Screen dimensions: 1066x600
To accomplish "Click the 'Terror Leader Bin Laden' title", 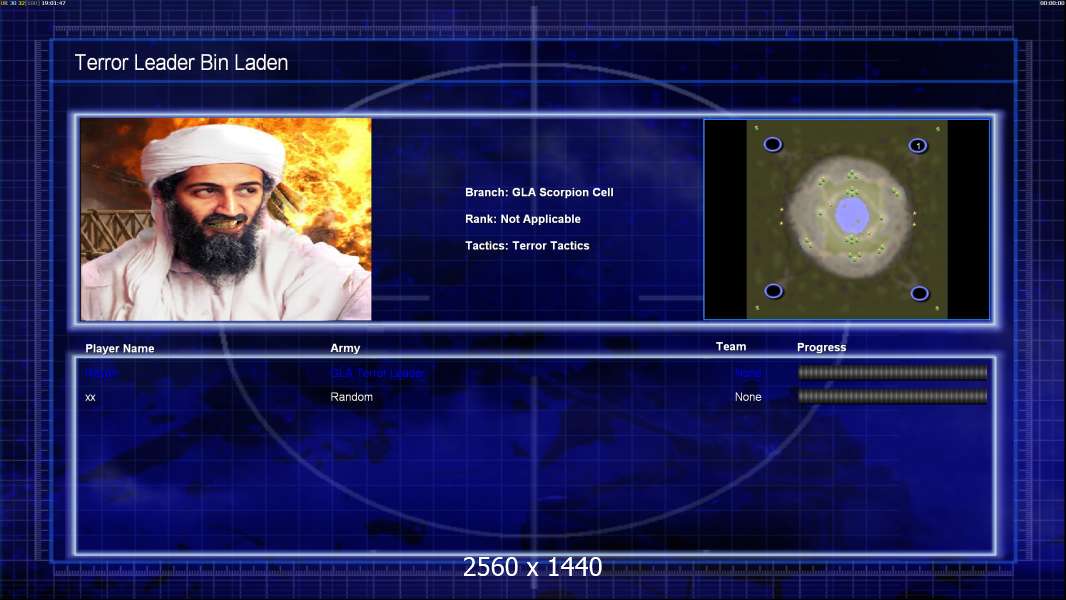I will [182, 63].
